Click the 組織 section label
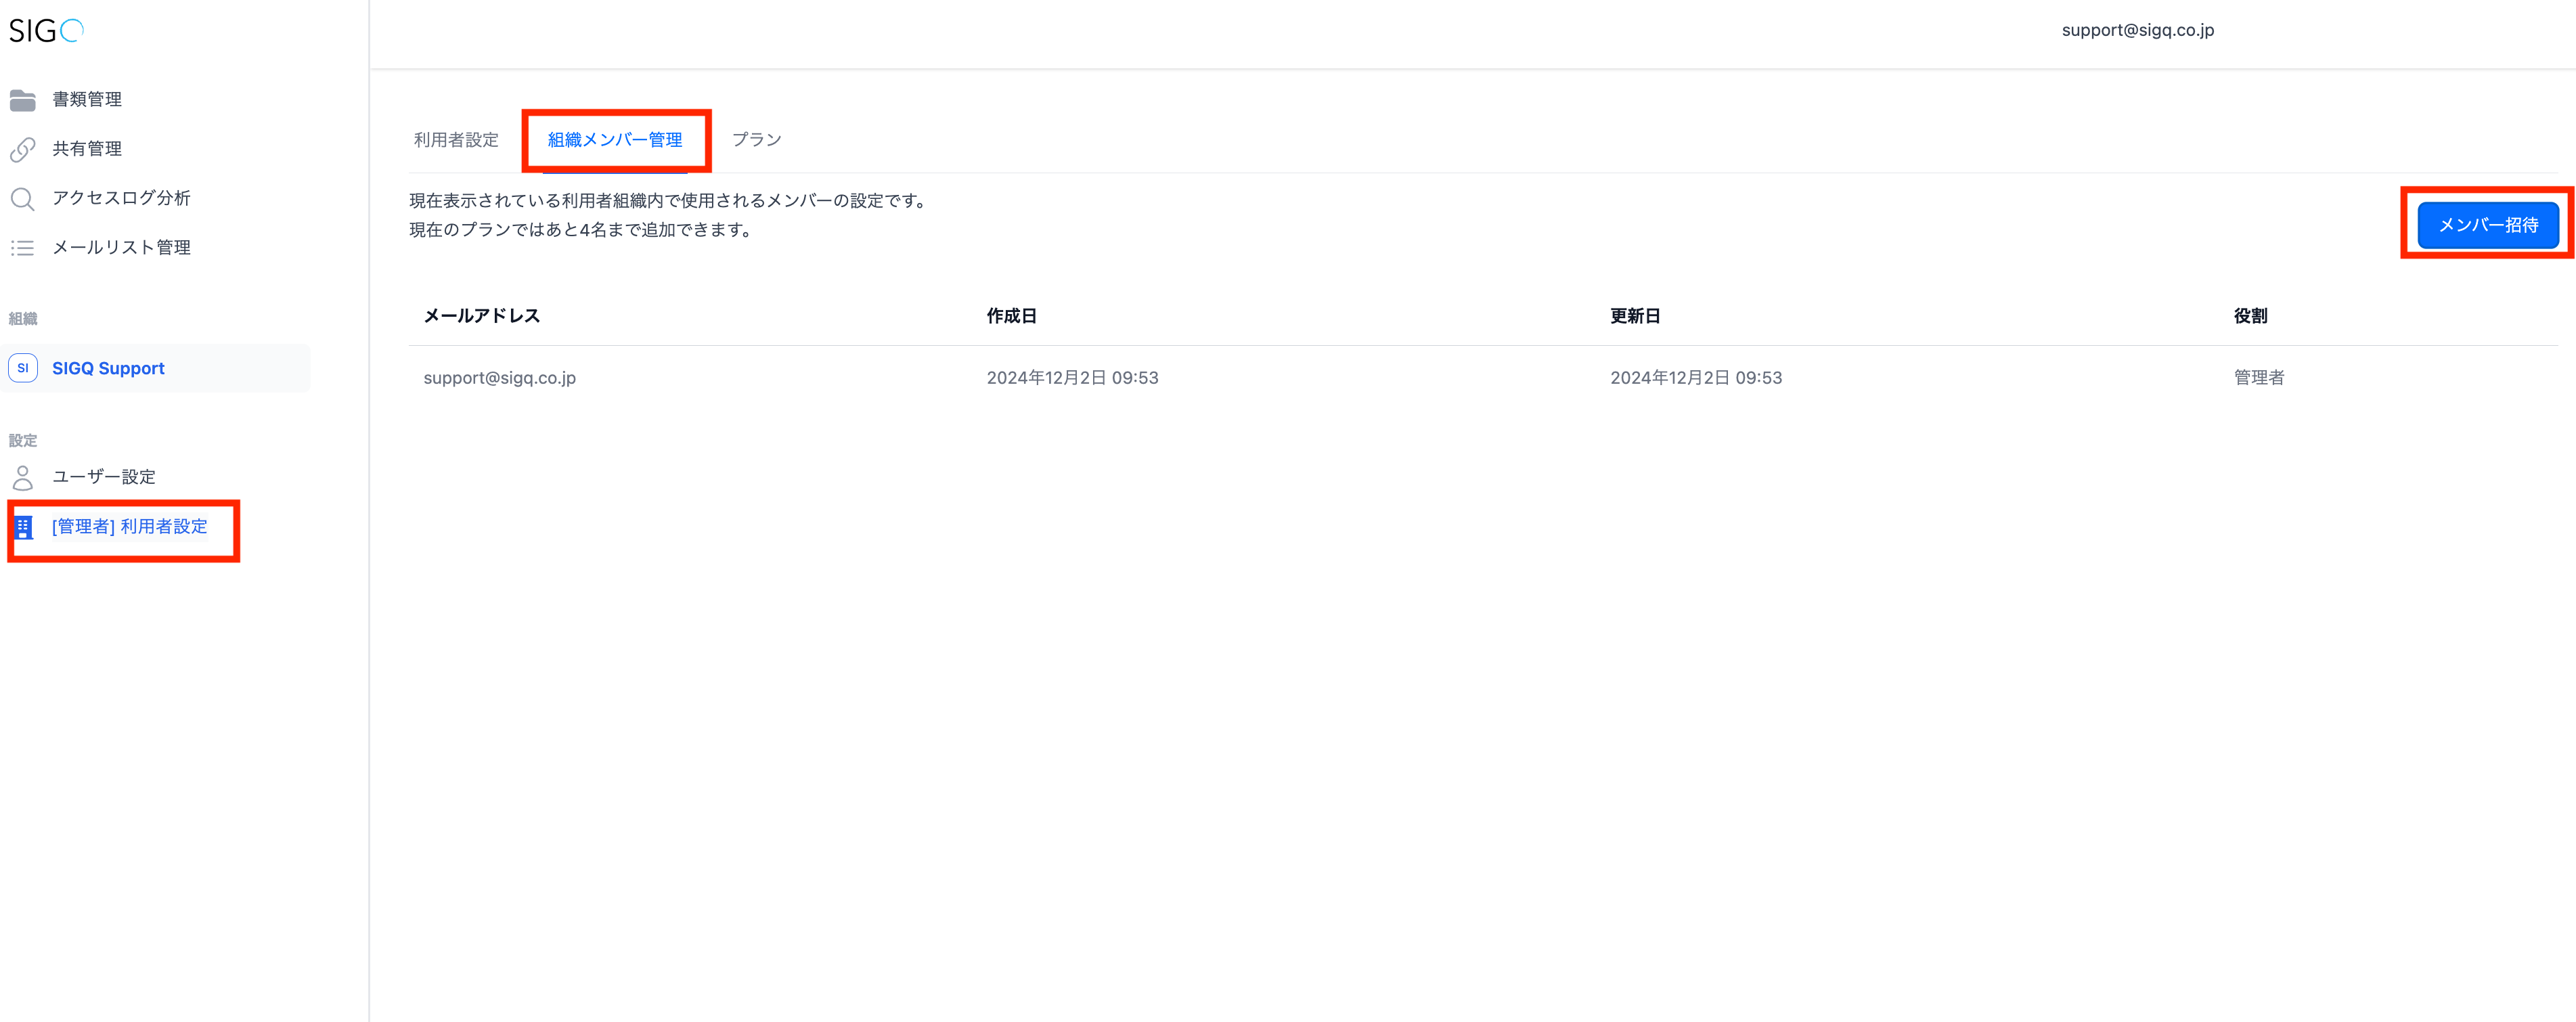 pos(23,319)
